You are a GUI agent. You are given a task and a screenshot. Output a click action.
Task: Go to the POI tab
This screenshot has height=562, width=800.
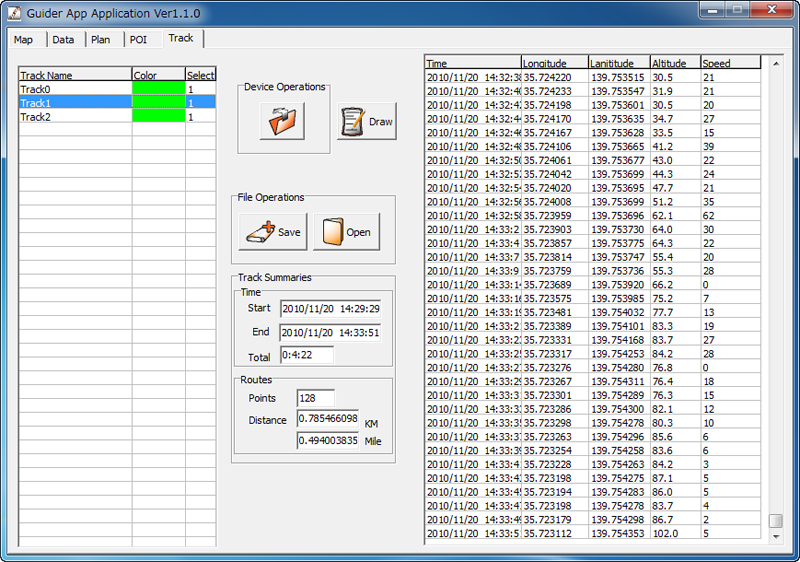(x=138, y=40)
